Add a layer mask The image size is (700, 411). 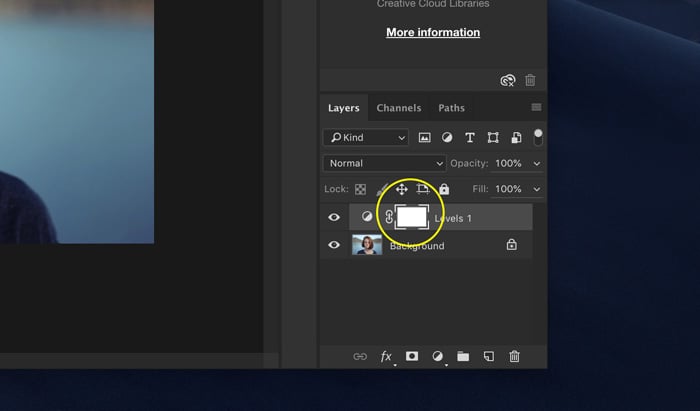coord(412,356)
